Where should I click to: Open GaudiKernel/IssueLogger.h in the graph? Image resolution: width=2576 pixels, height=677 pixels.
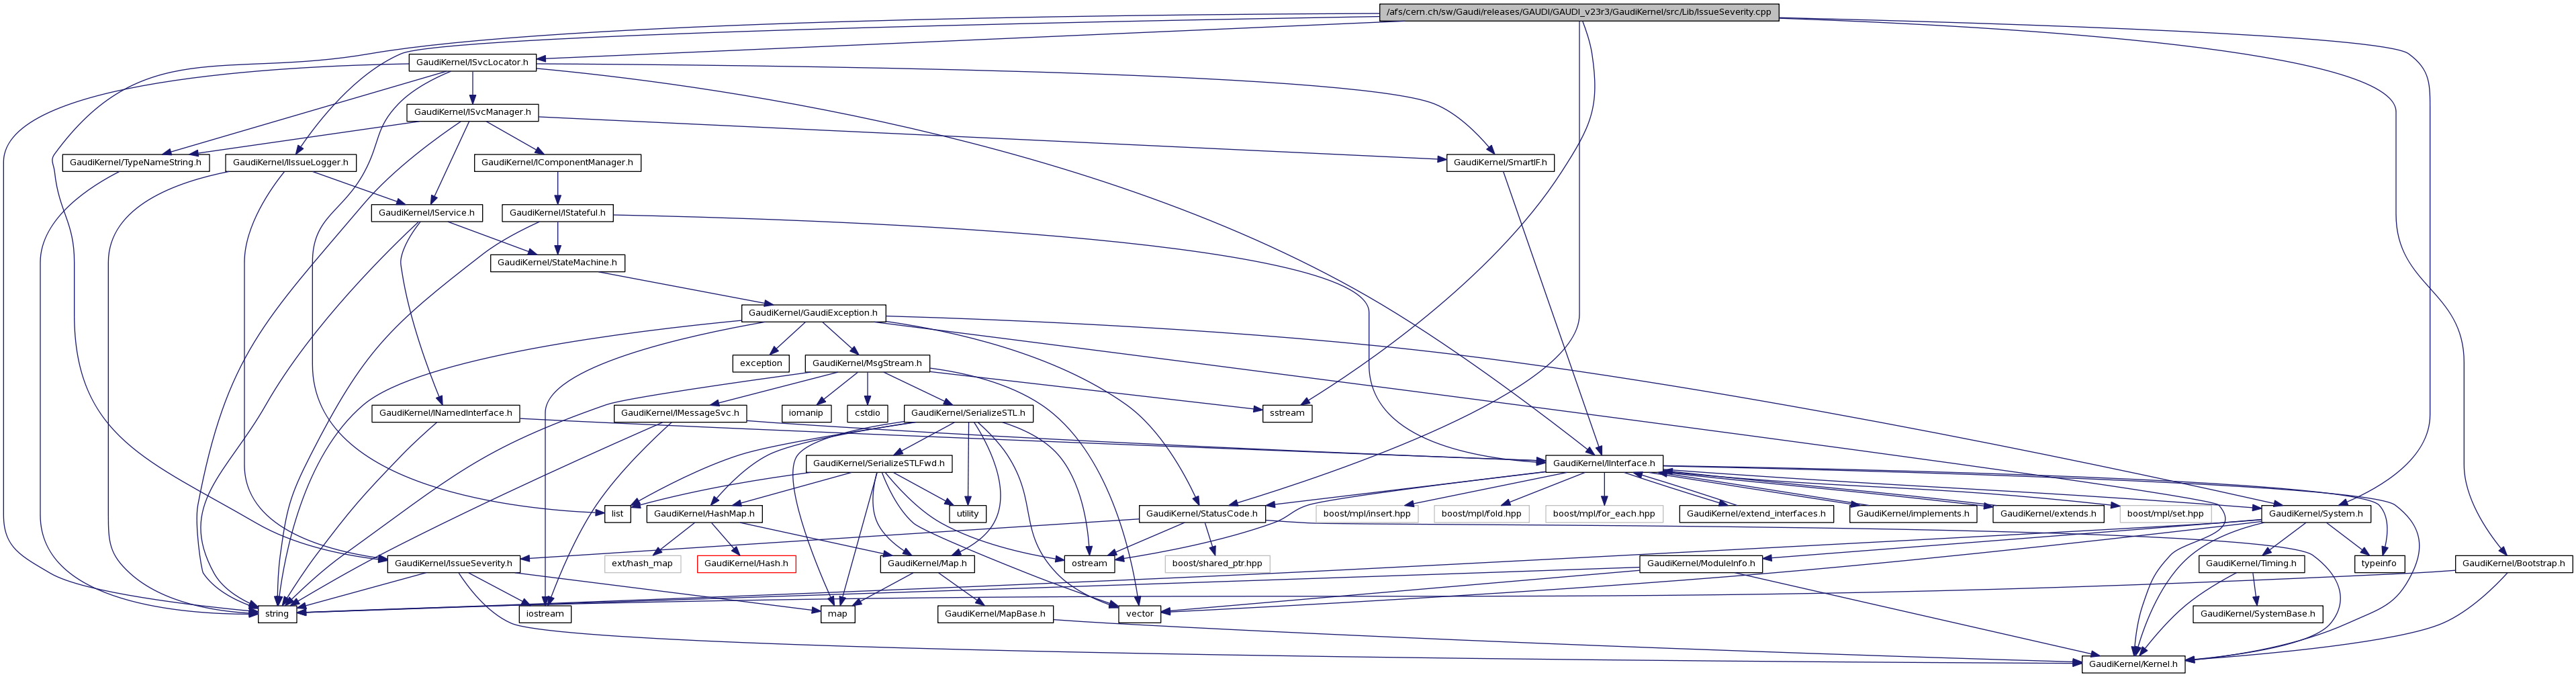pos(290,162)
